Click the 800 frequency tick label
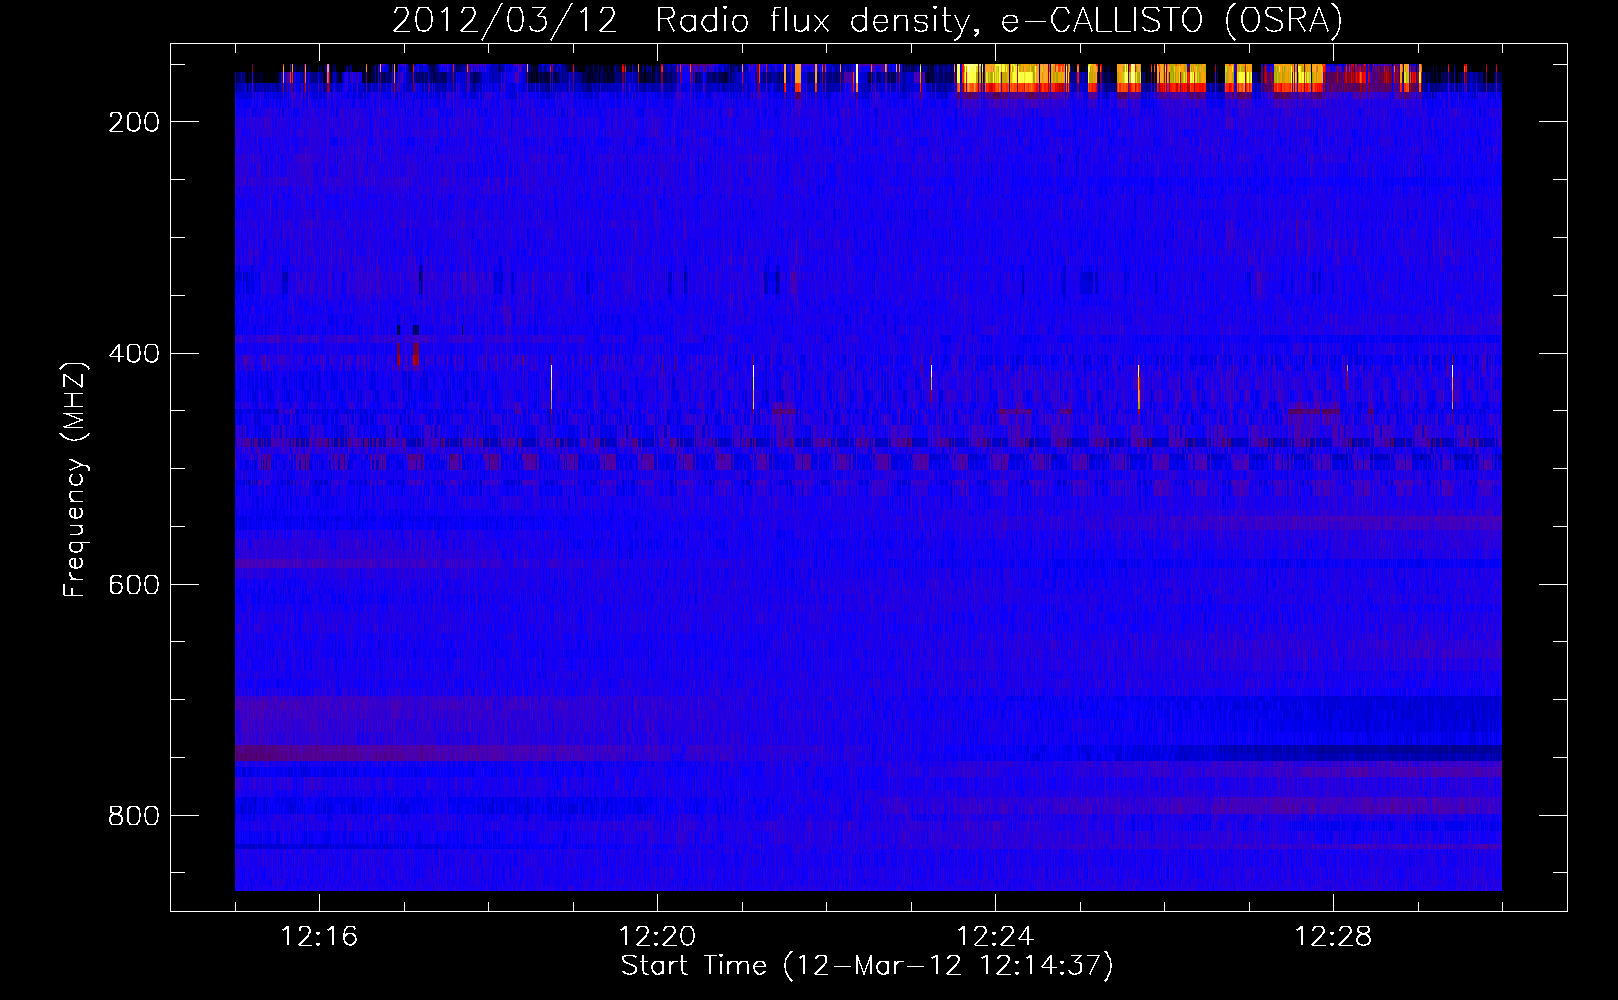 point(134,816)
